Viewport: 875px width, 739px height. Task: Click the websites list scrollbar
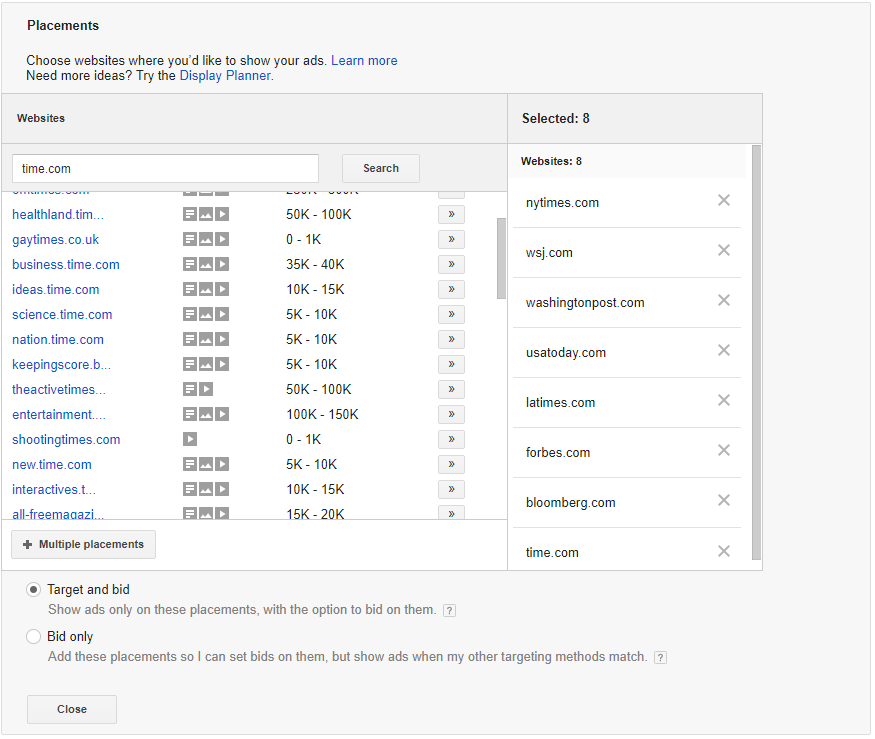coord(501,259)
